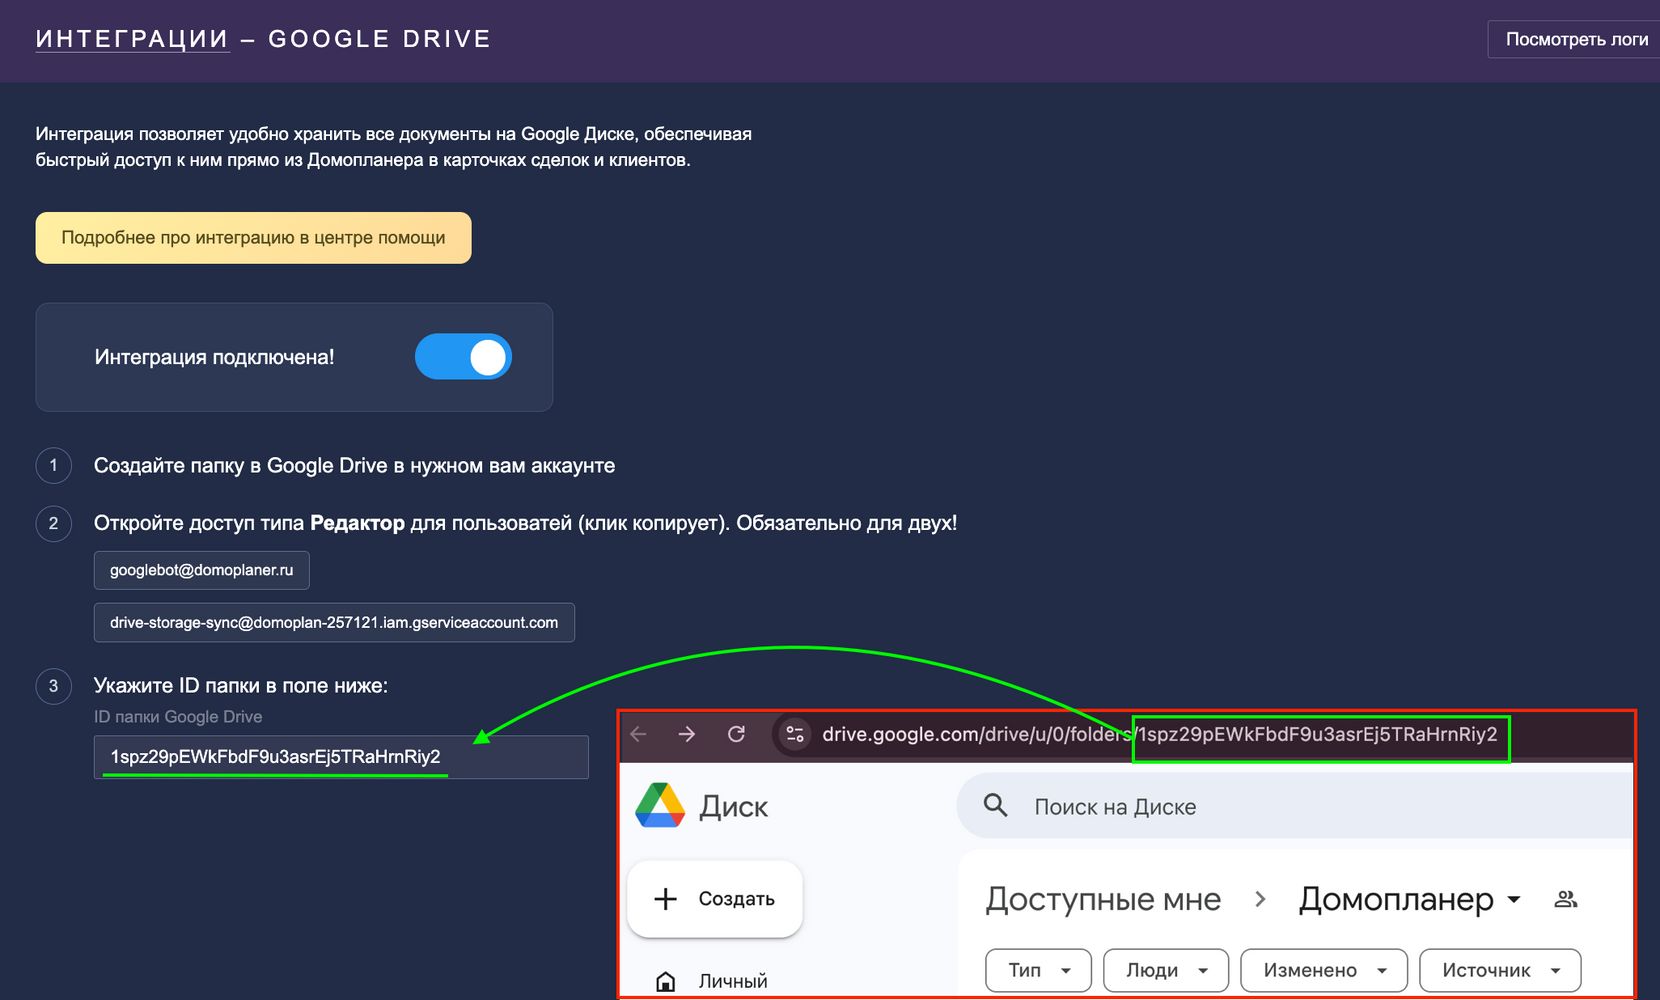Open Подробнее про интеграцию в центре помощи
The width and height of the screenshot is (1660, 1000).
pyautogui.click(x=253, y=238)
